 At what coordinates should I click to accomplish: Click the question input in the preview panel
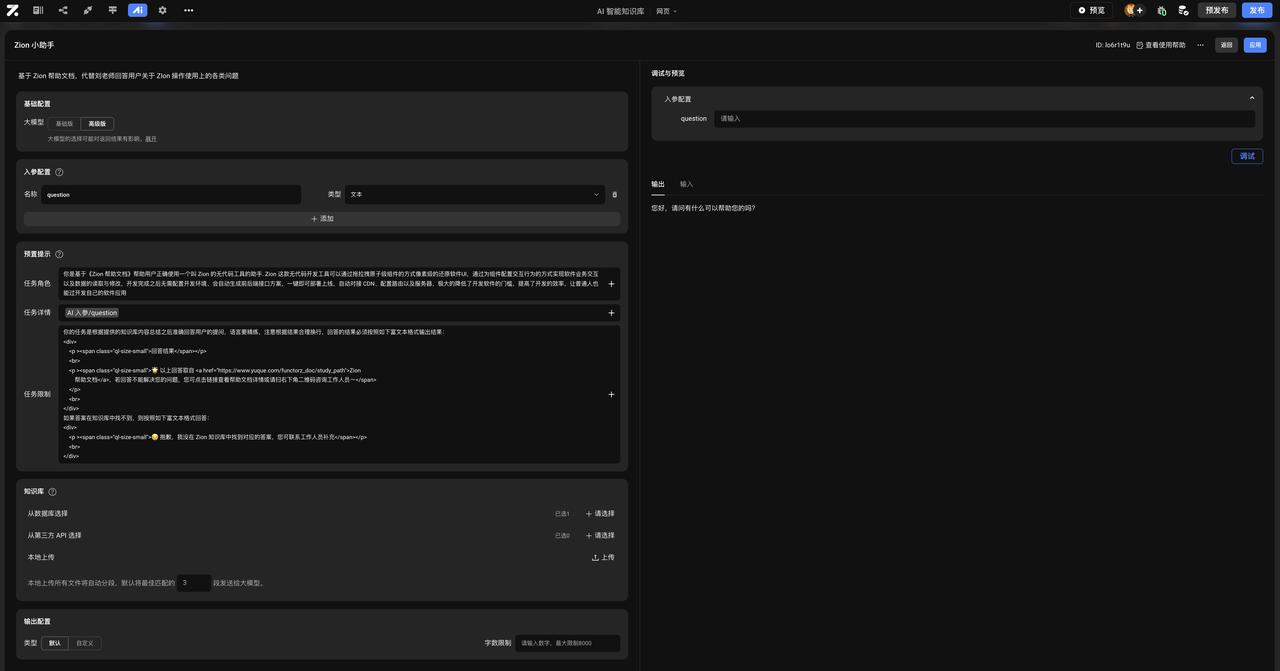point(984,118)
